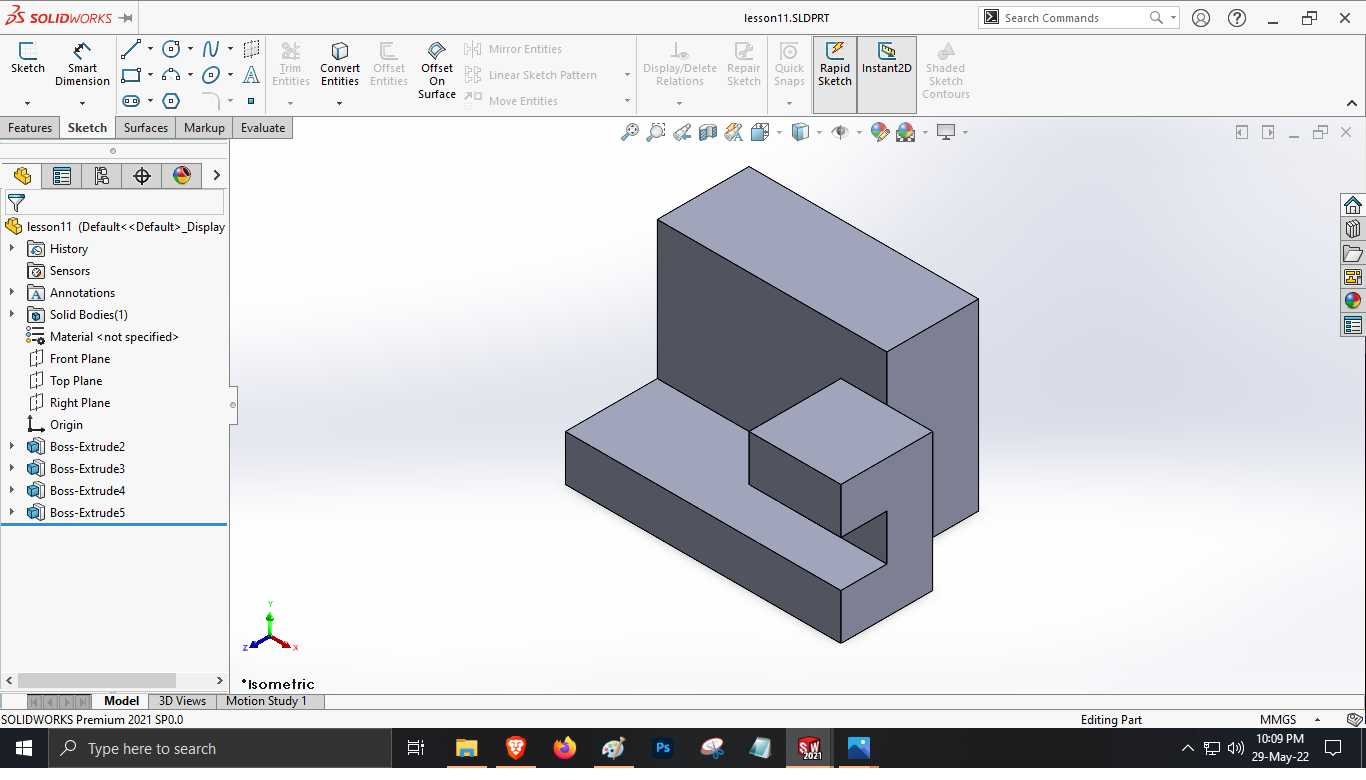
Task: Open the Motion Study 1 tab
Action: tap(266, 701)
